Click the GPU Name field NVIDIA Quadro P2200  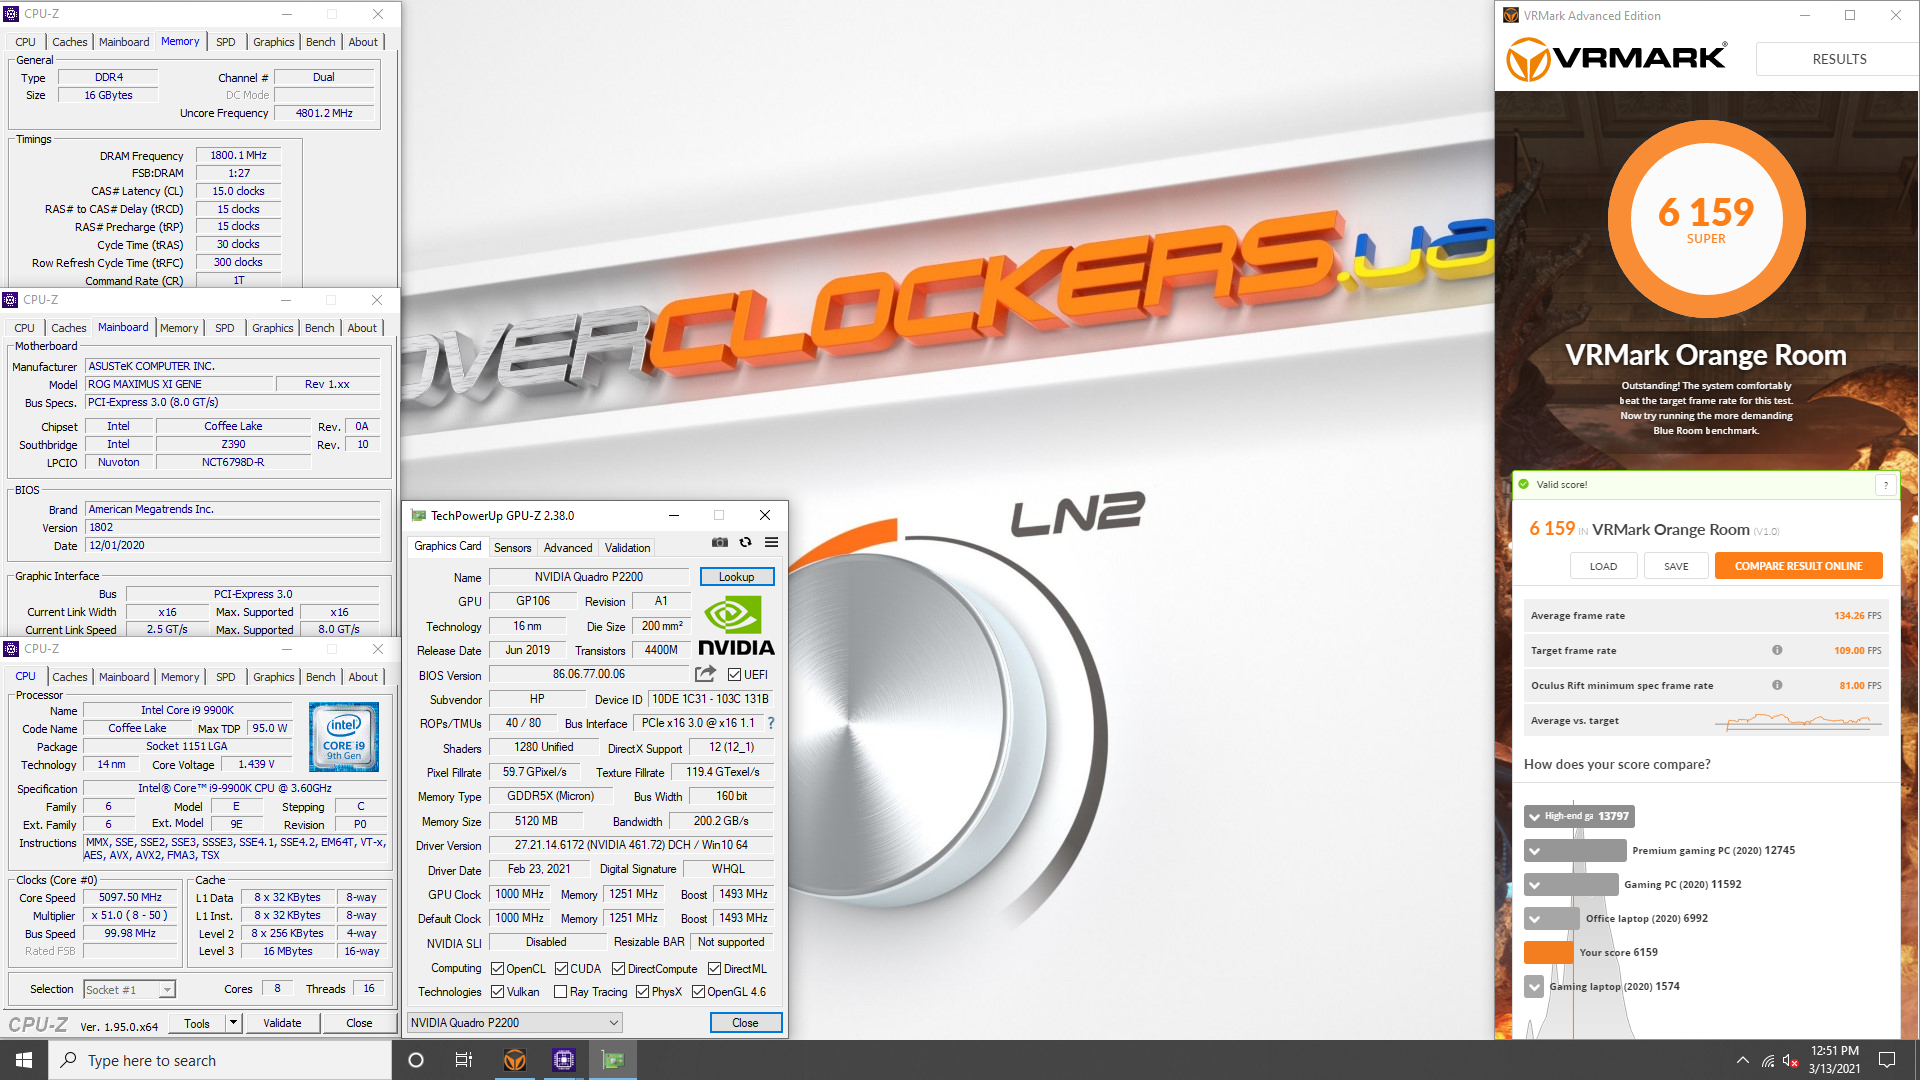pos(588,577)
